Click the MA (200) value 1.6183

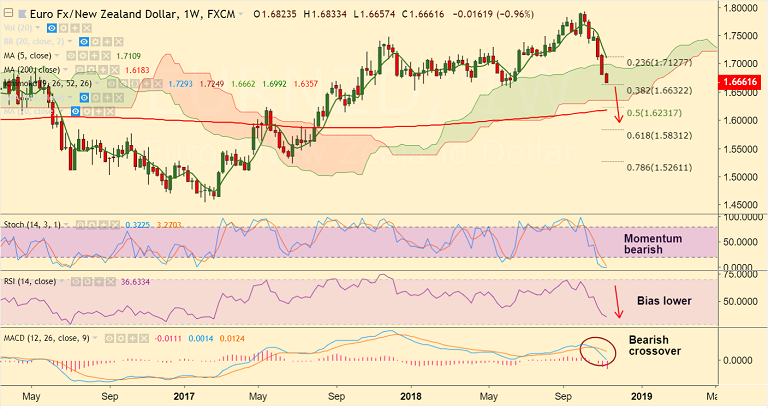coord(137,70)
